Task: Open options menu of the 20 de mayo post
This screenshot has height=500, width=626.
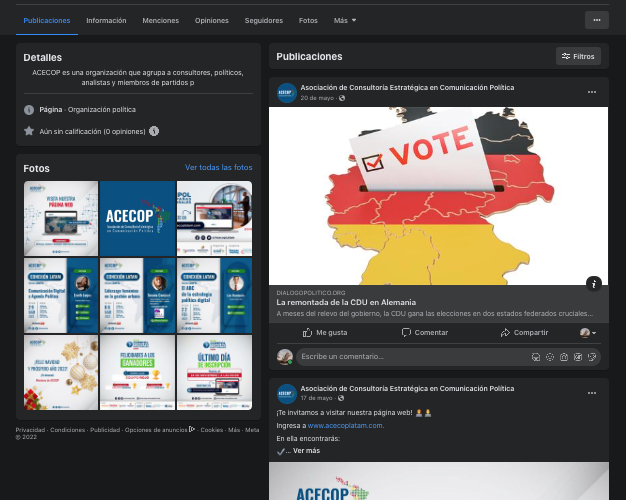Action: pos(592,92)
